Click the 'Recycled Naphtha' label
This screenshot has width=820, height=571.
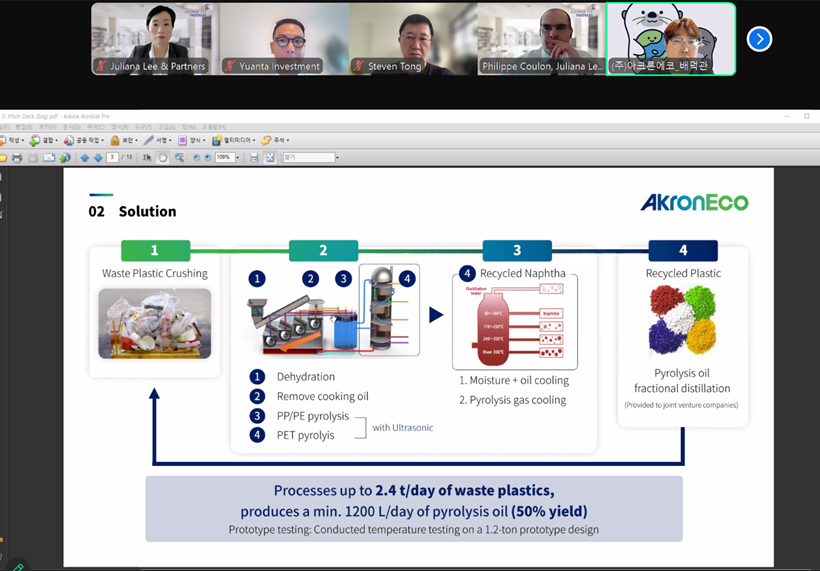(522, 273)
